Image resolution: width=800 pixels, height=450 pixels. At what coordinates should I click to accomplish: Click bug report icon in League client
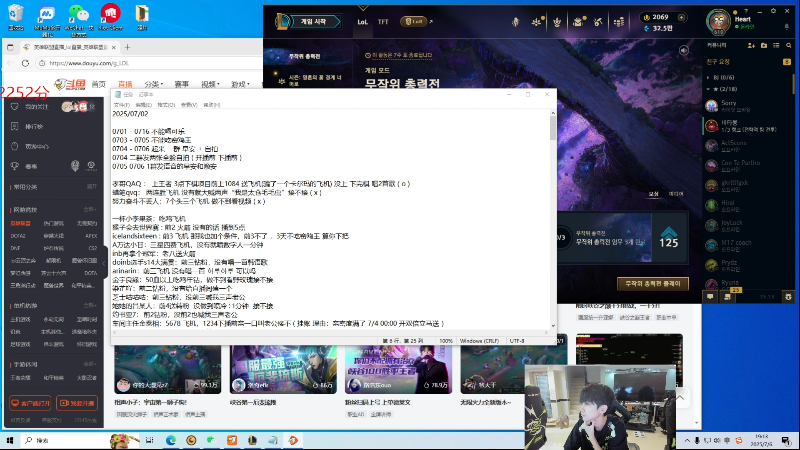tap(788, 296)
